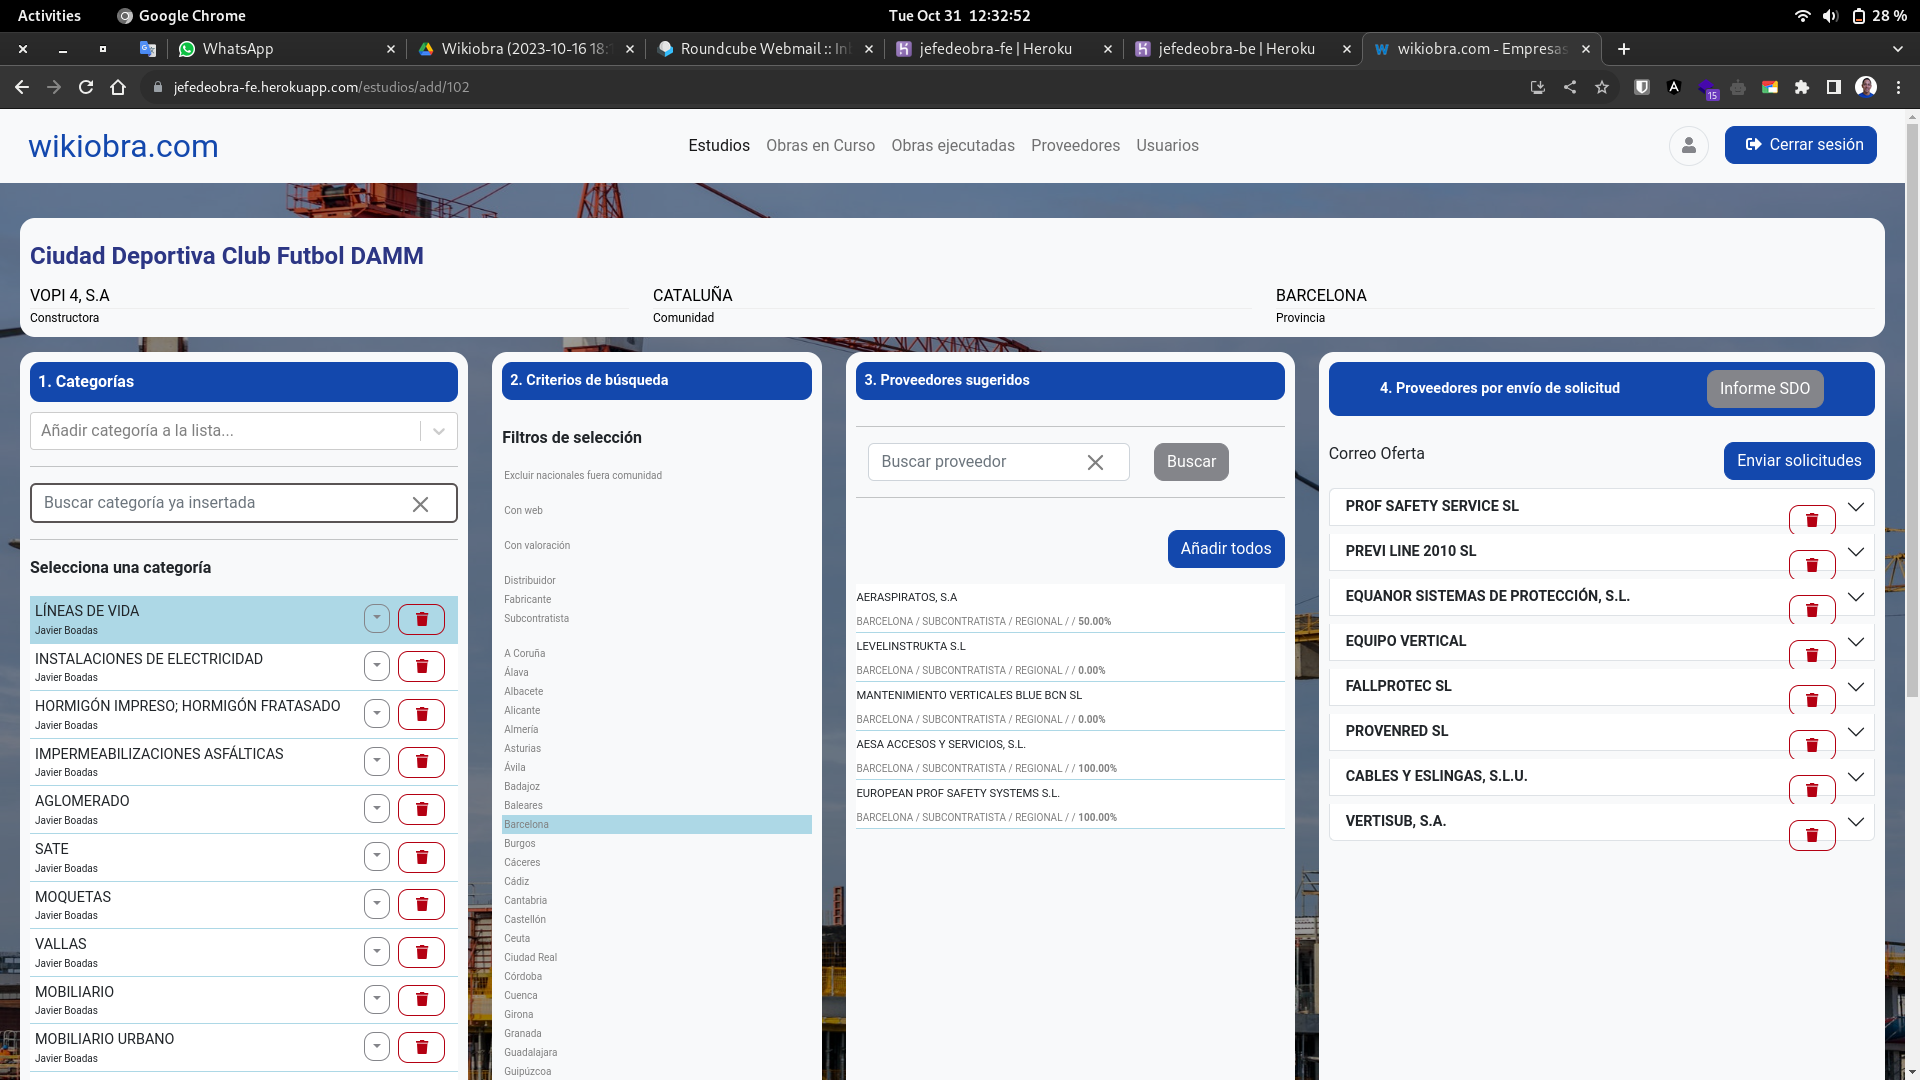The width and height of the screenshot is (1920, 1080).
Task: Bookmark this page with the star icon
Action: pyautogui.click(x=1602, y=87)
